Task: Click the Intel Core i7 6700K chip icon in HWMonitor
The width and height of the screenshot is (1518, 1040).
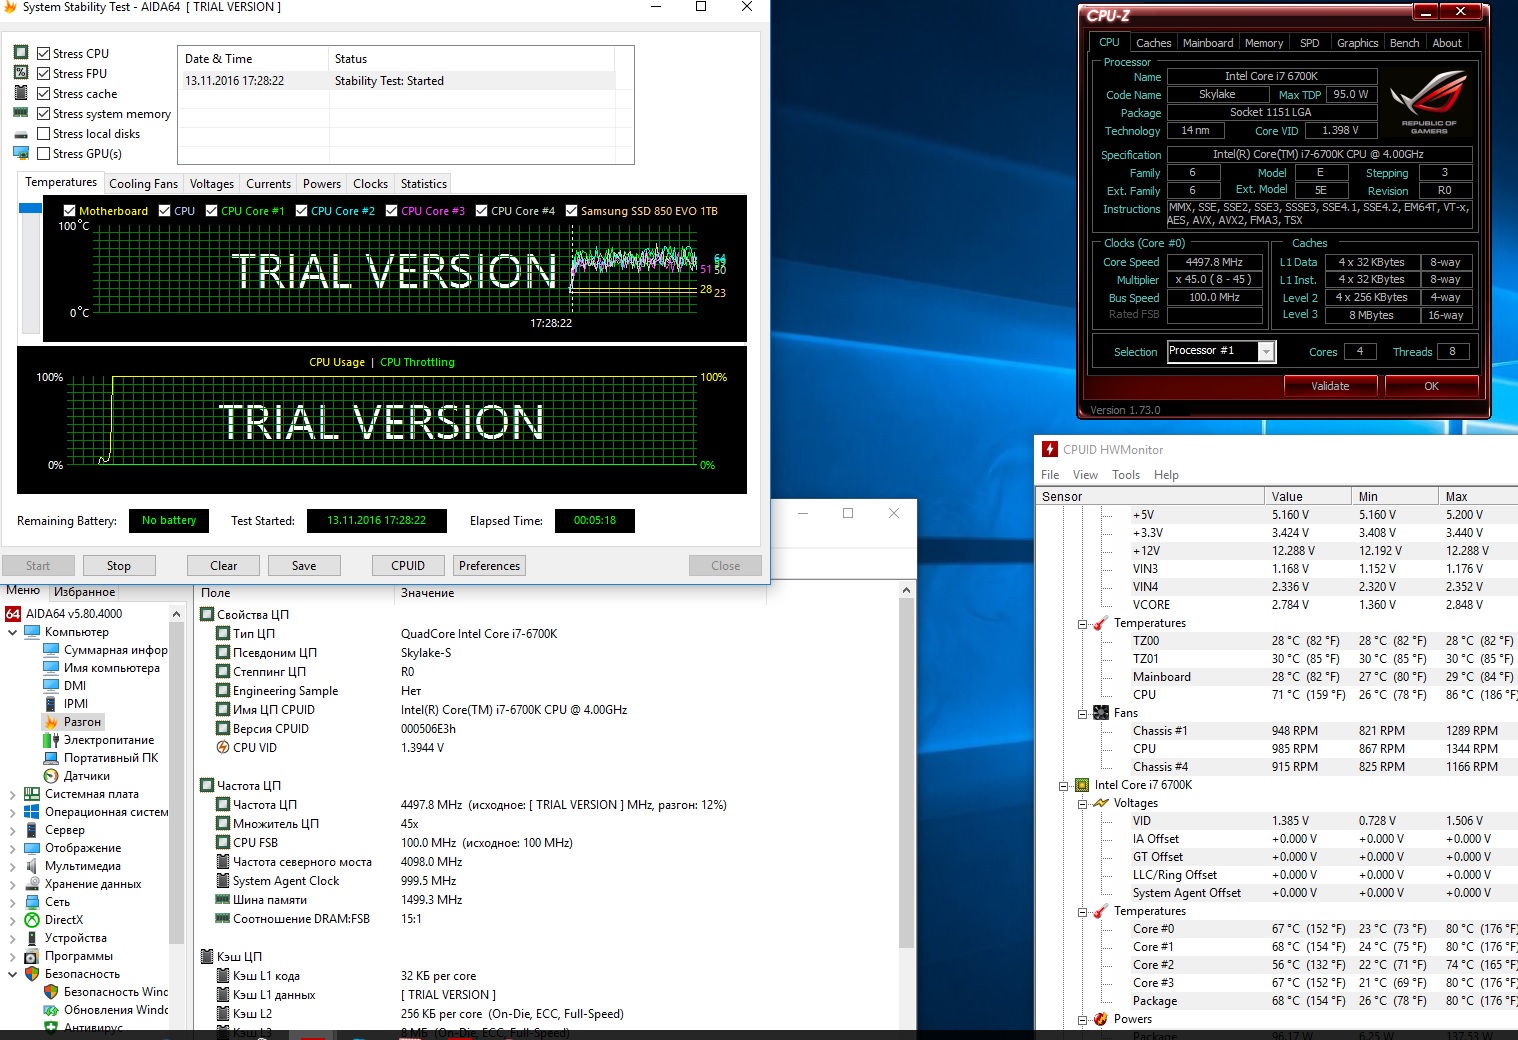Action: tap(1082, 785)
